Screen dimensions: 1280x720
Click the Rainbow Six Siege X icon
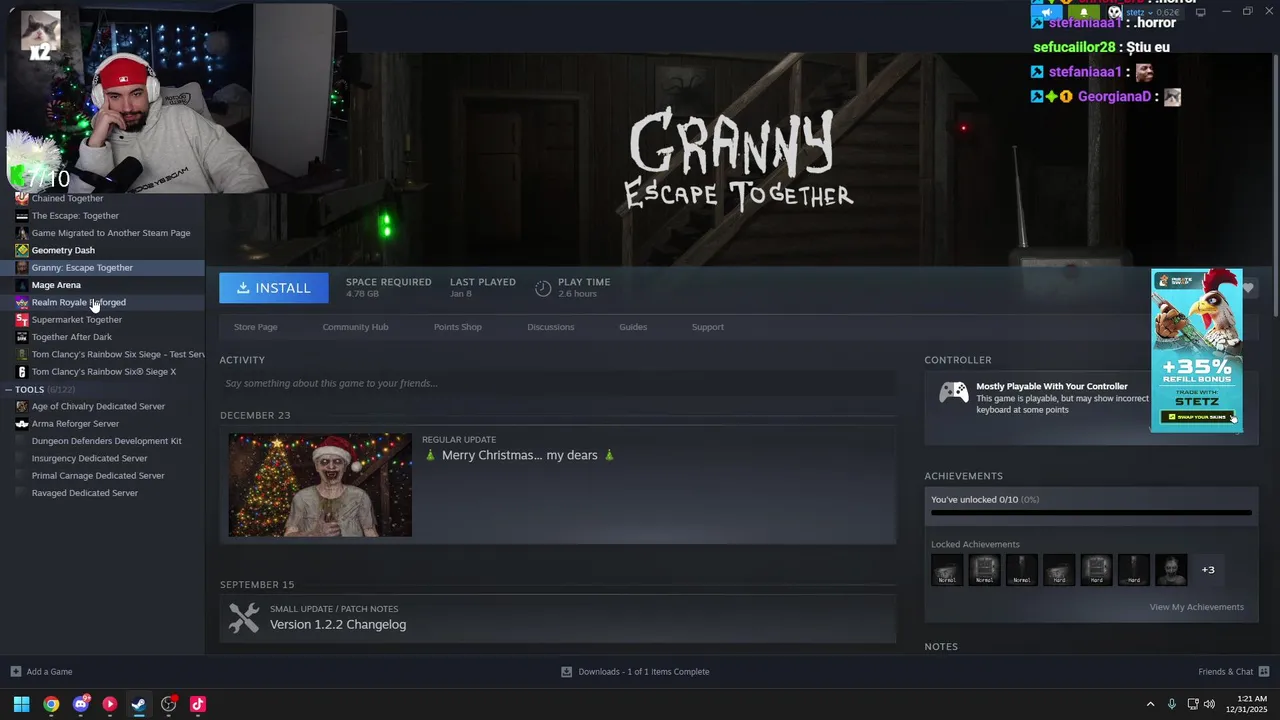point(22,372)
